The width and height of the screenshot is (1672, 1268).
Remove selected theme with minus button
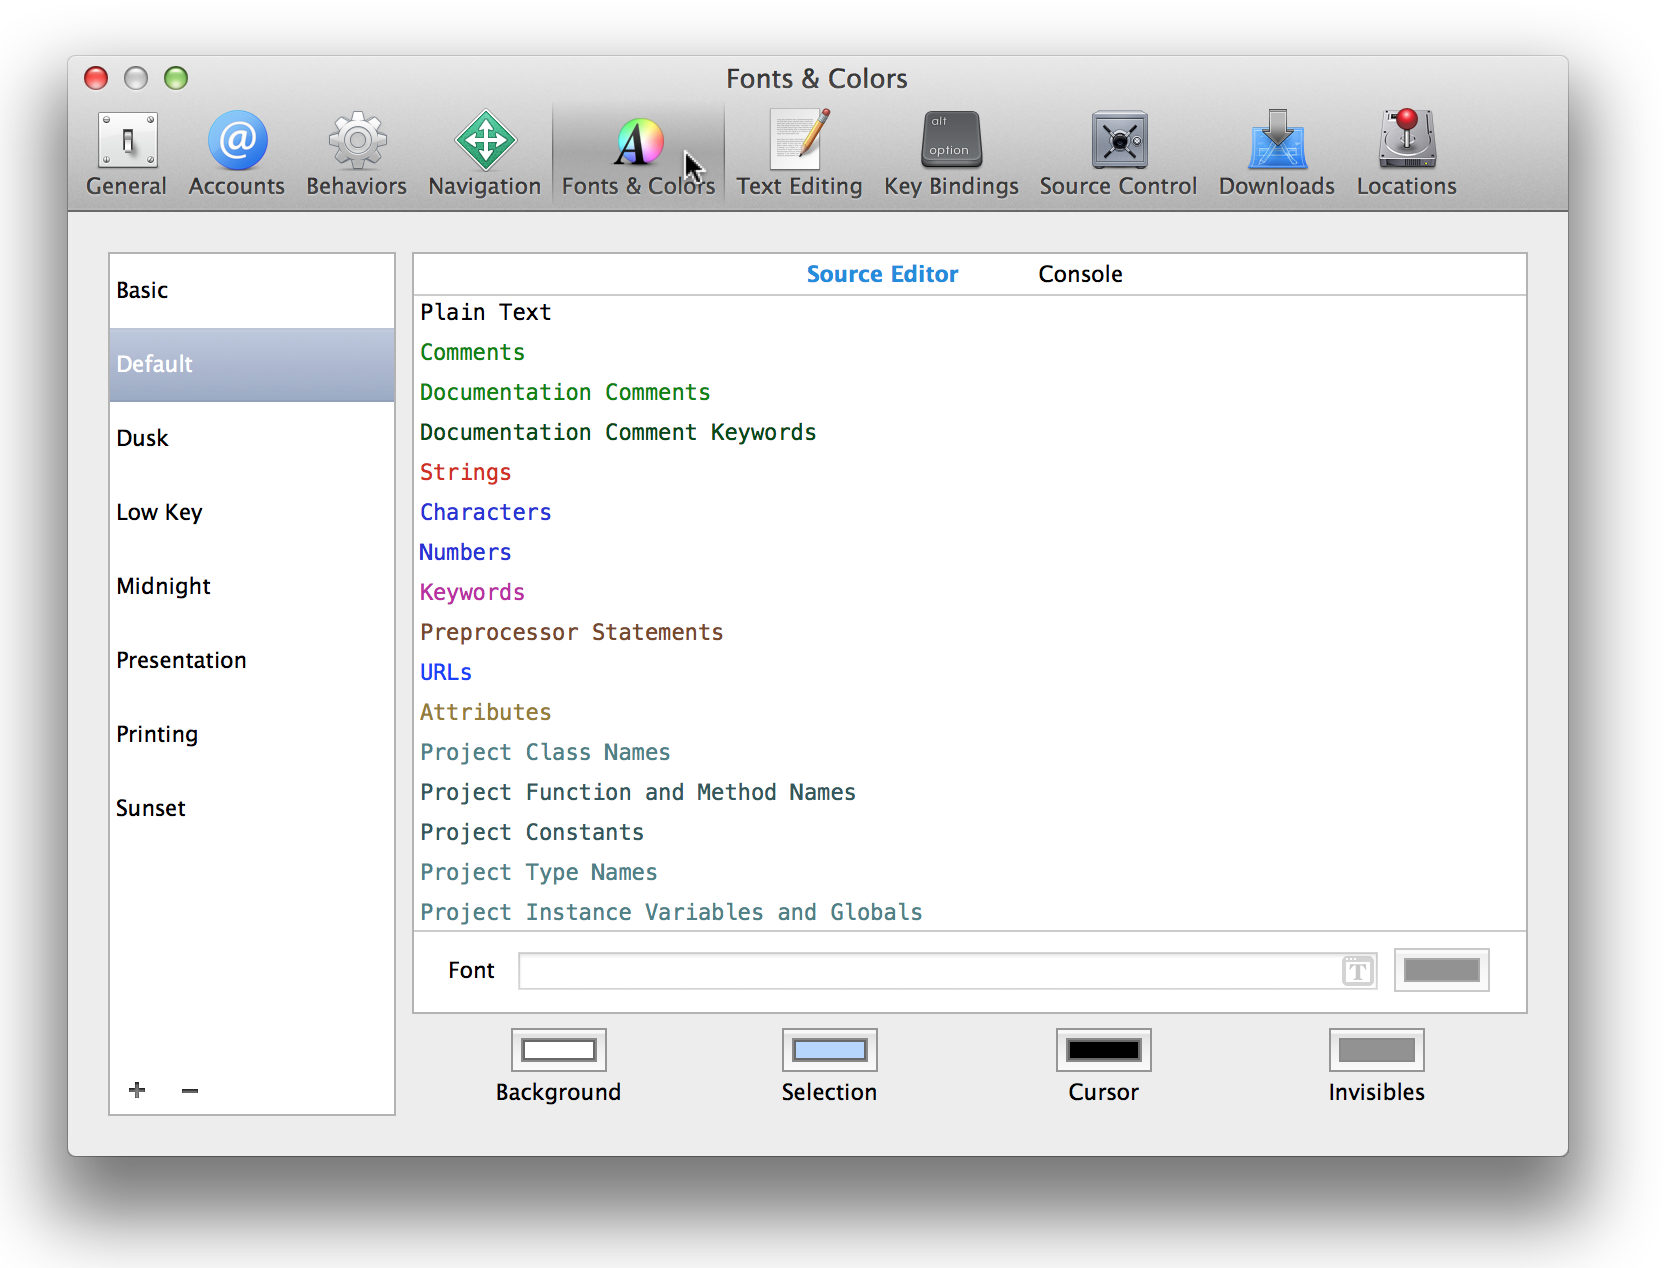point(190,1090)
